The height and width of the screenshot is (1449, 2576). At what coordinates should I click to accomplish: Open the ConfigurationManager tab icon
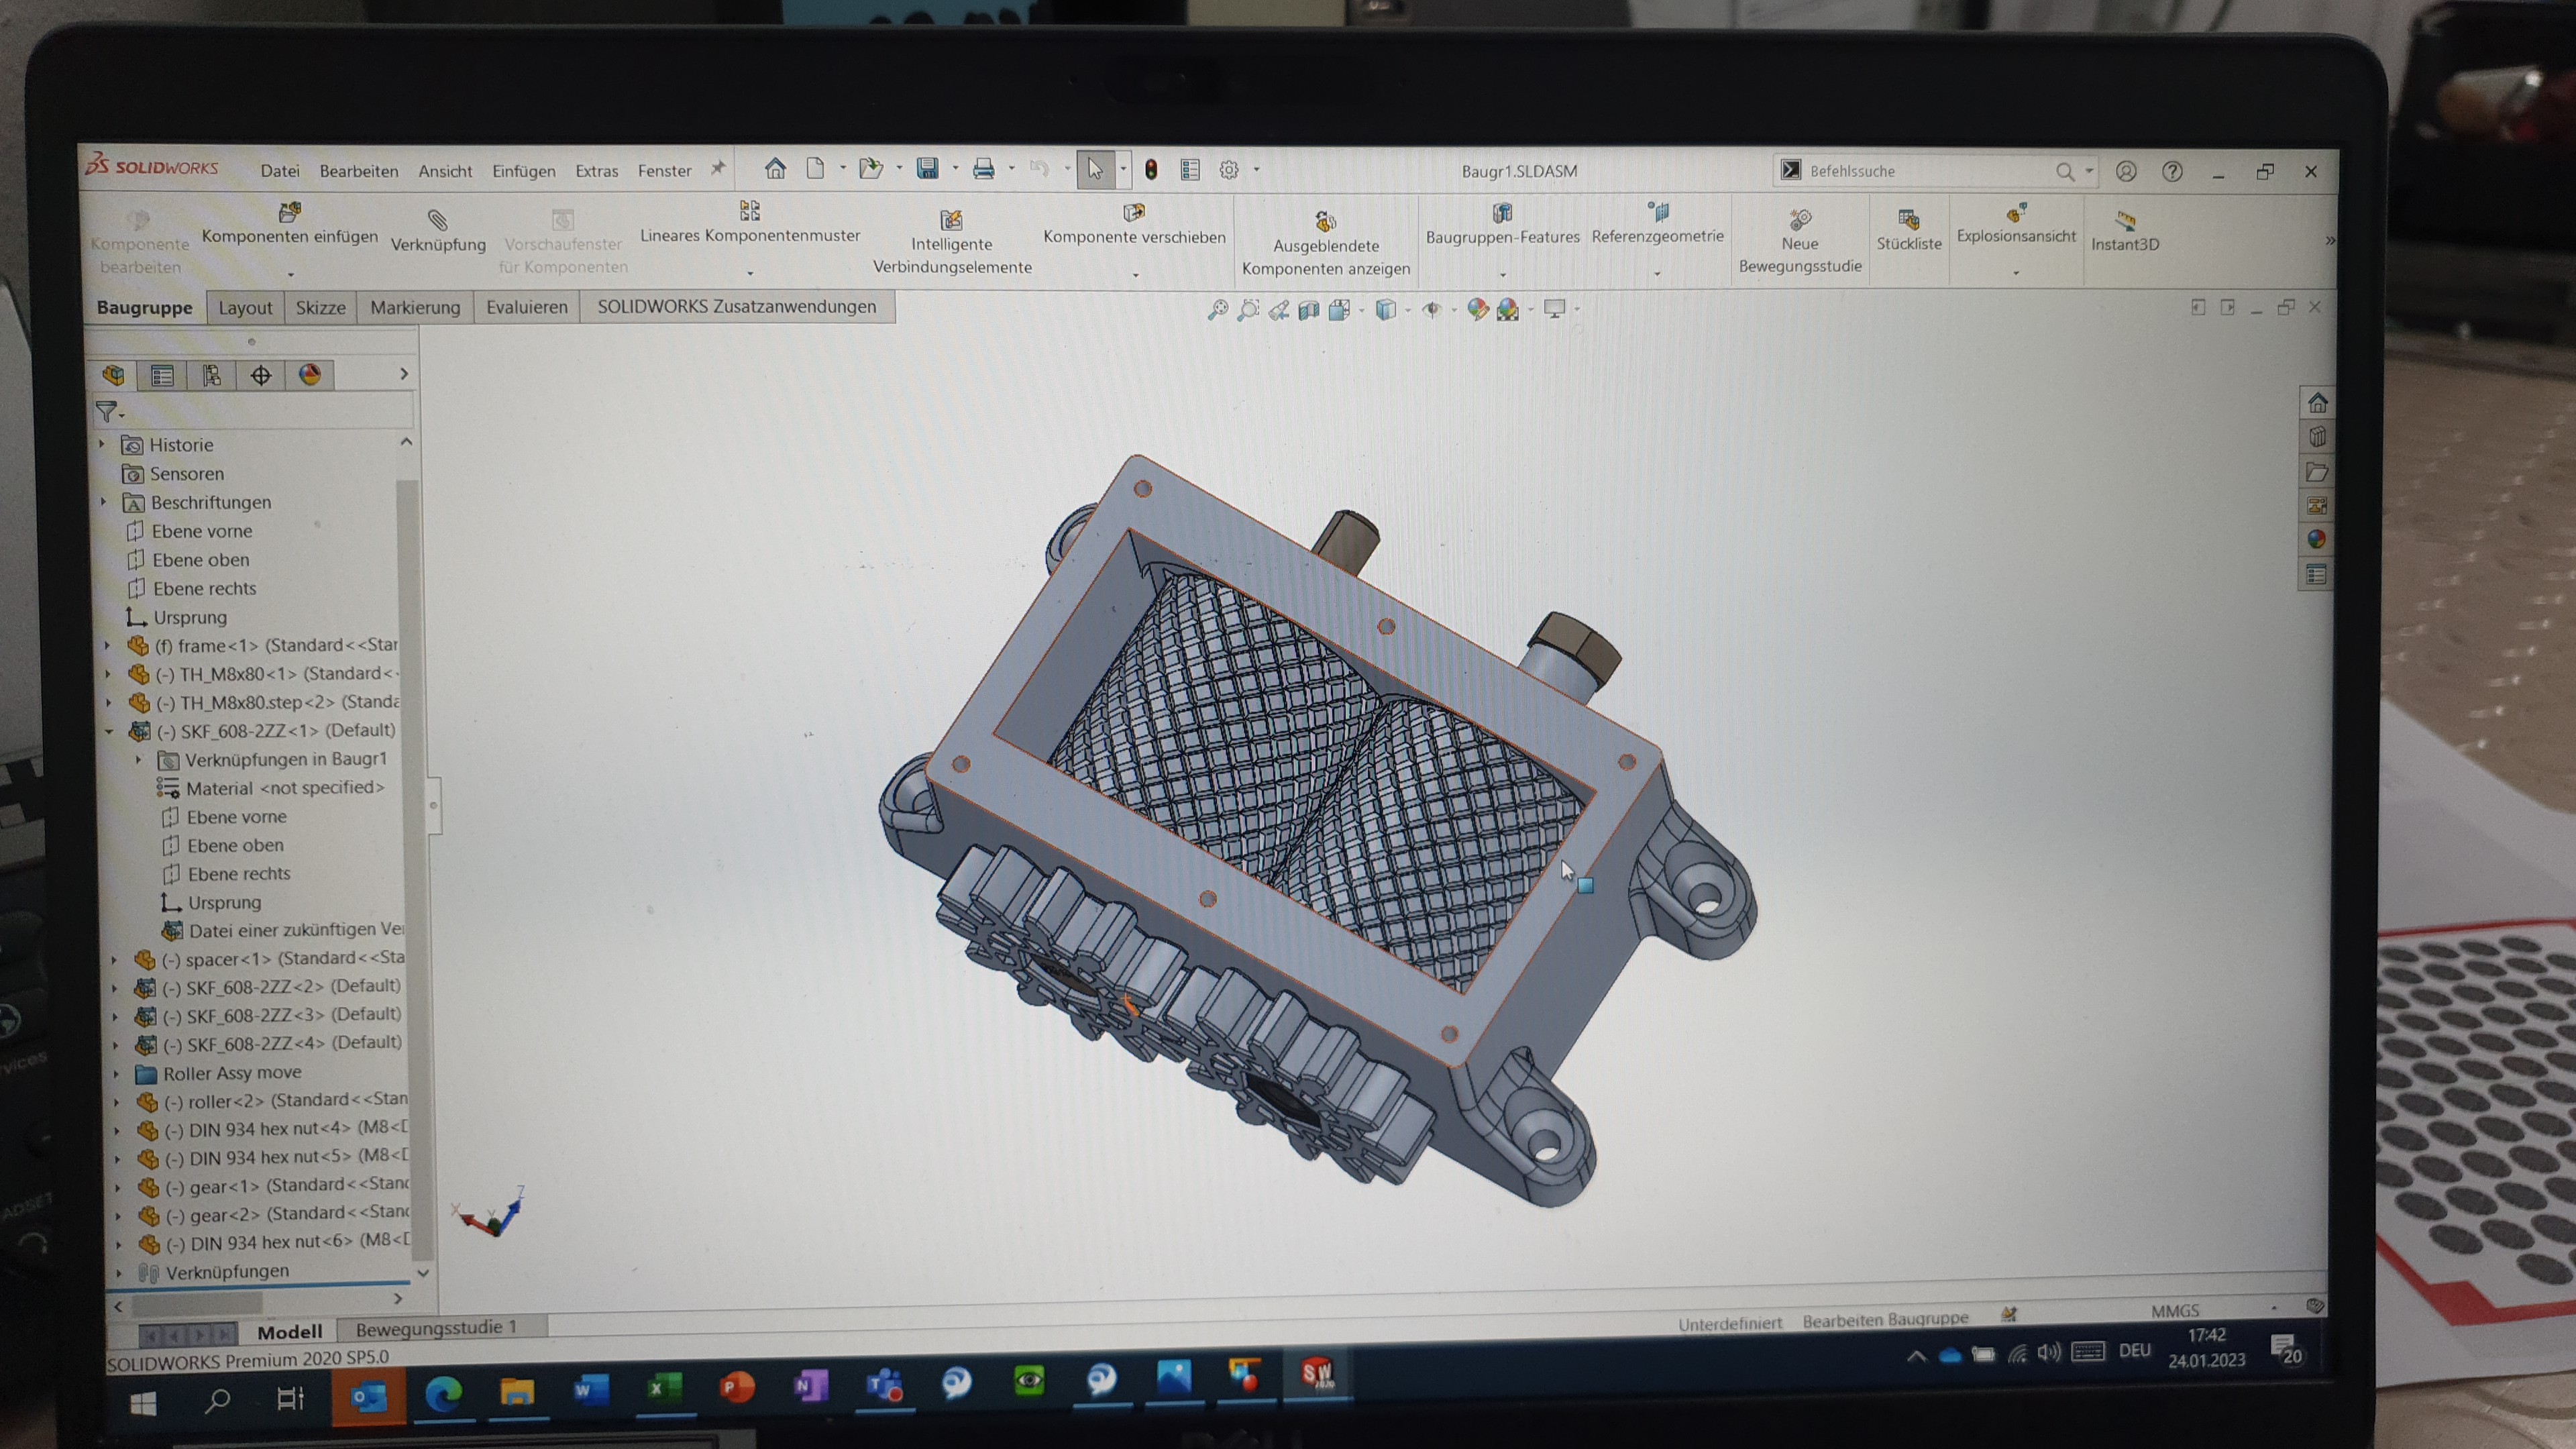[x=212, y=375]
